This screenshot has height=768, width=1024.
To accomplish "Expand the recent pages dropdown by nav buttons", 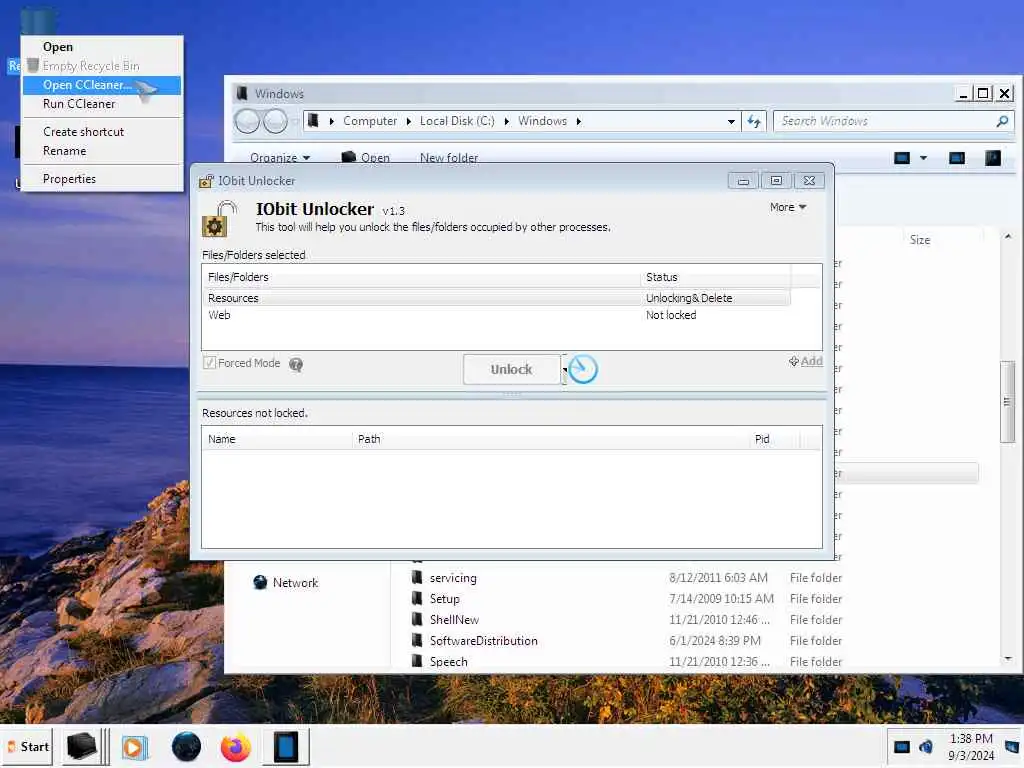I will click(295, 121).
